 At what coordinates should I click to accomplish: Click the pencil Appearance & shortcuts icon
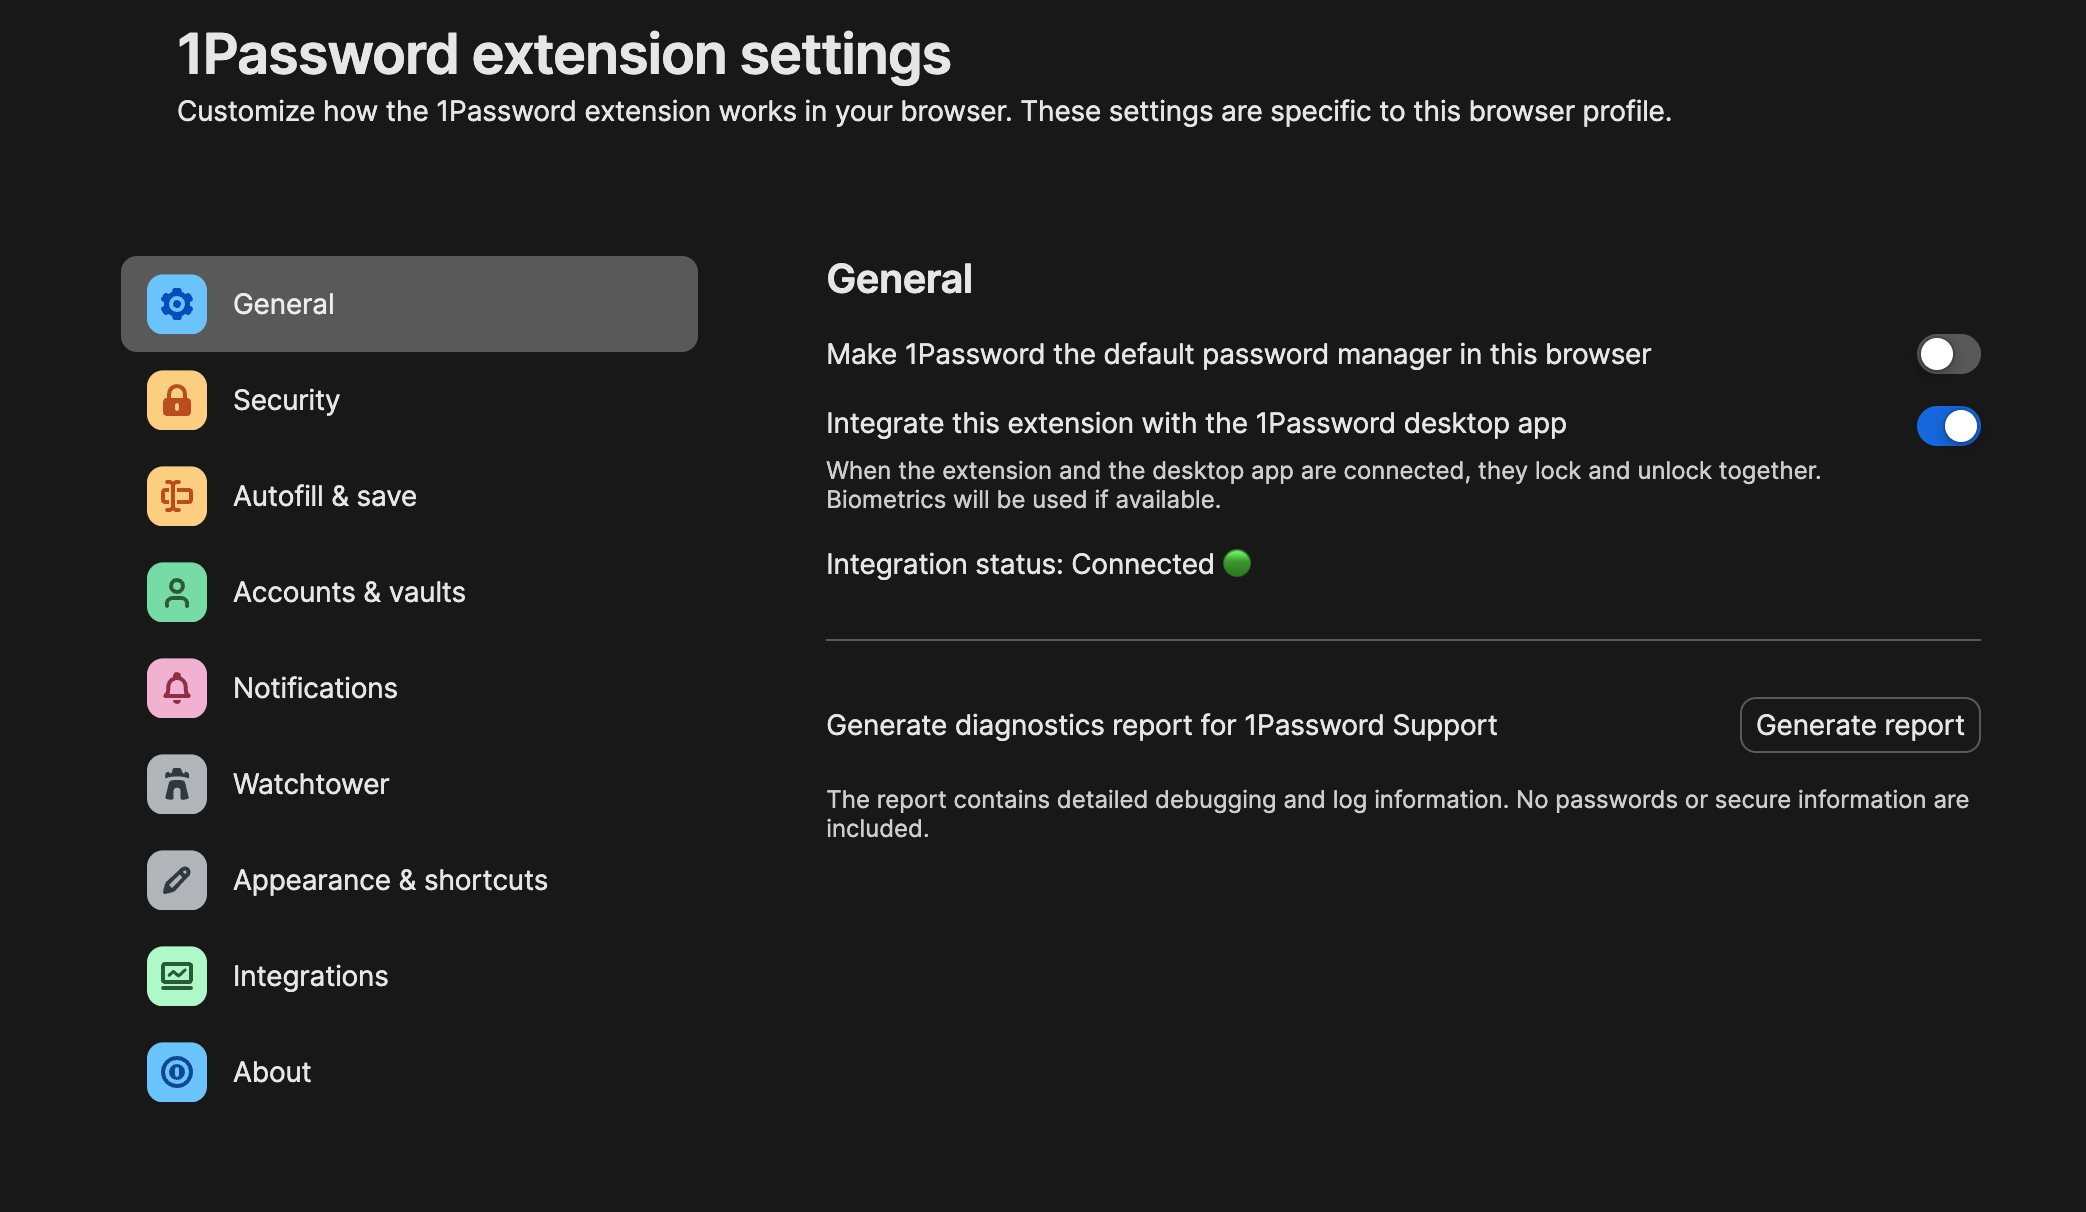tap(177, 880)
